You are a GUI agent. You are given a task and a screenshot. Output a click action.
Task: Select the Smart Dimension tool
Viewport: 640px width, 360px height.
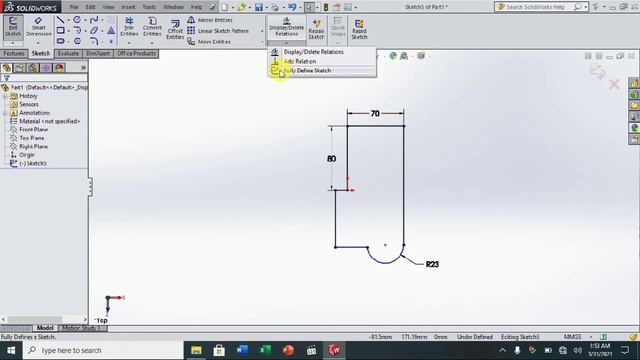[x=38, y=27]
